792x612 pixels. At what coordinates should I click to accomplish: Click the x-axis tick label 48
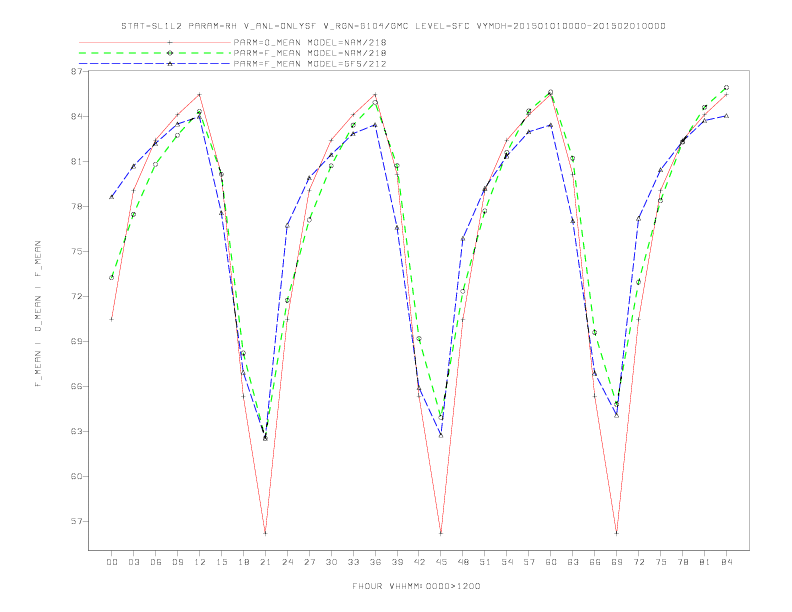(x=463, y=562)
